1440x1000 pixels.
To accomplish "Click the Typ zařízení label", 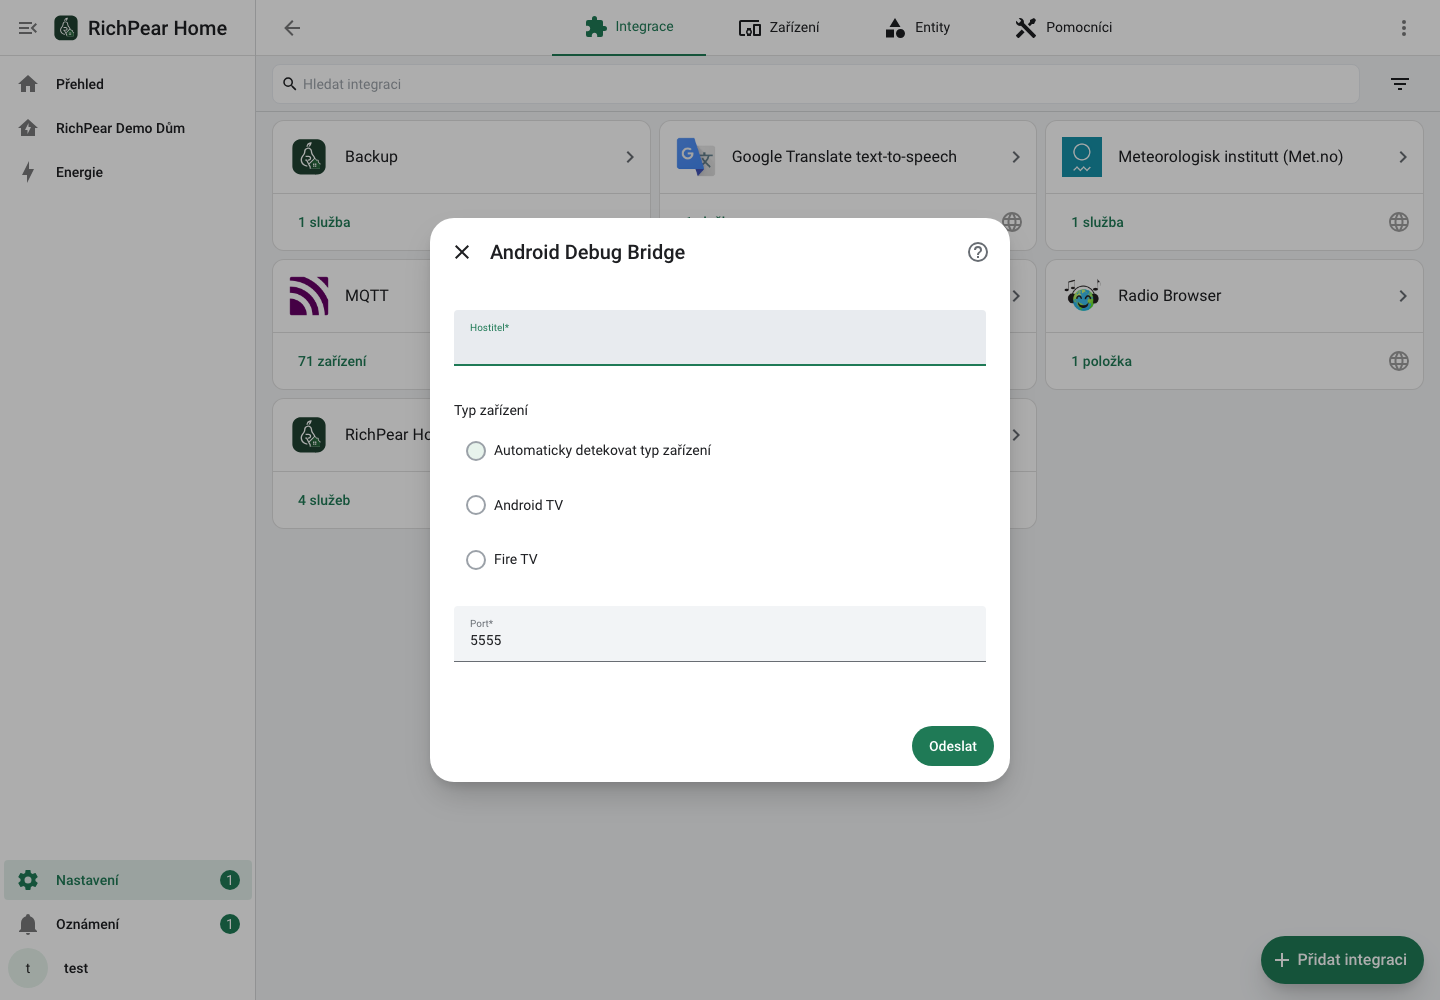I will coord(491,411).
